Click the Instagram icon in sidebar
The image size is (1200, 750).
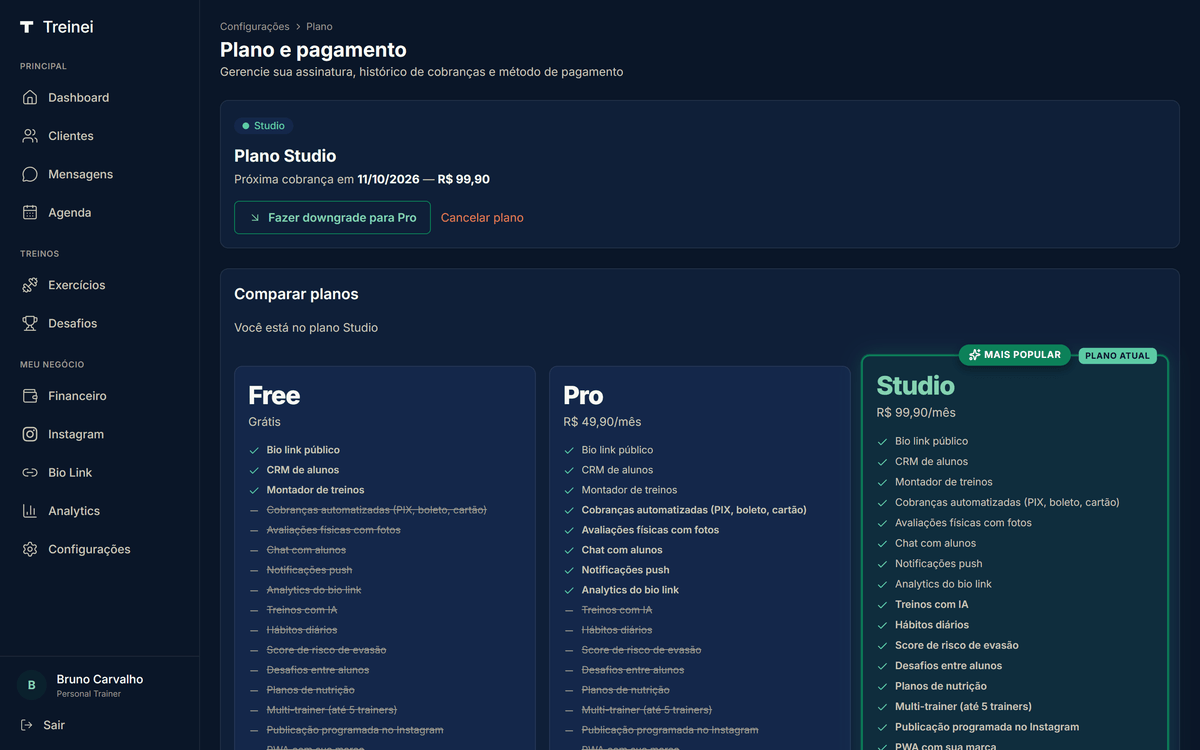(30, 434)
